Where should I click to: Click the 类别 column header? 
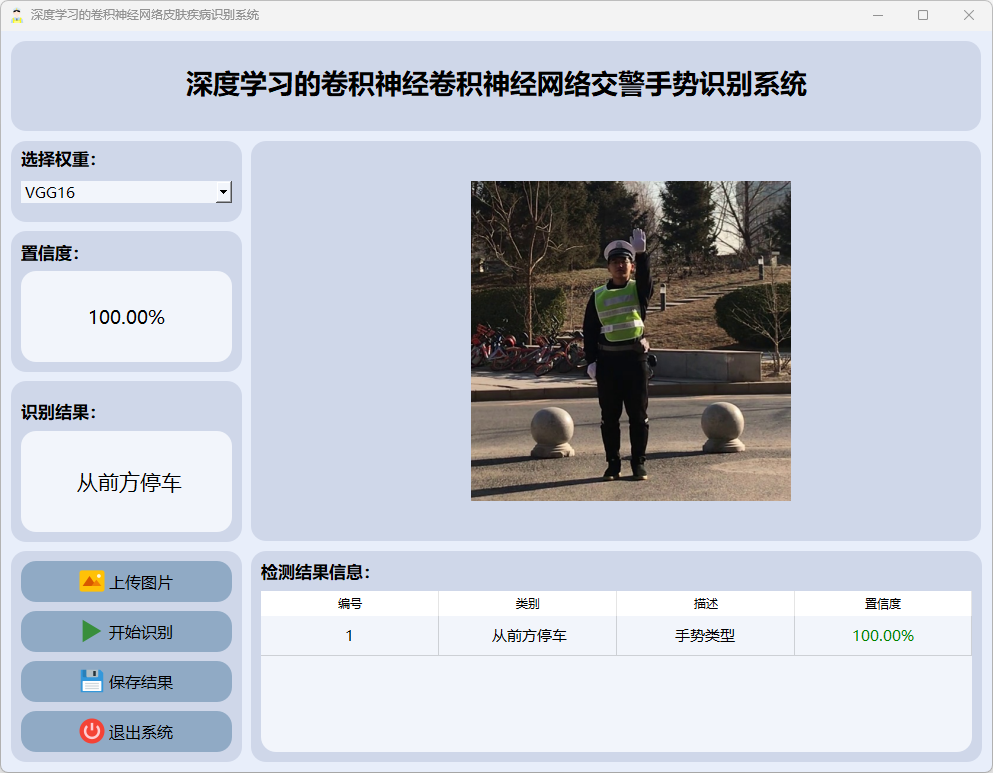pos(528,603)
